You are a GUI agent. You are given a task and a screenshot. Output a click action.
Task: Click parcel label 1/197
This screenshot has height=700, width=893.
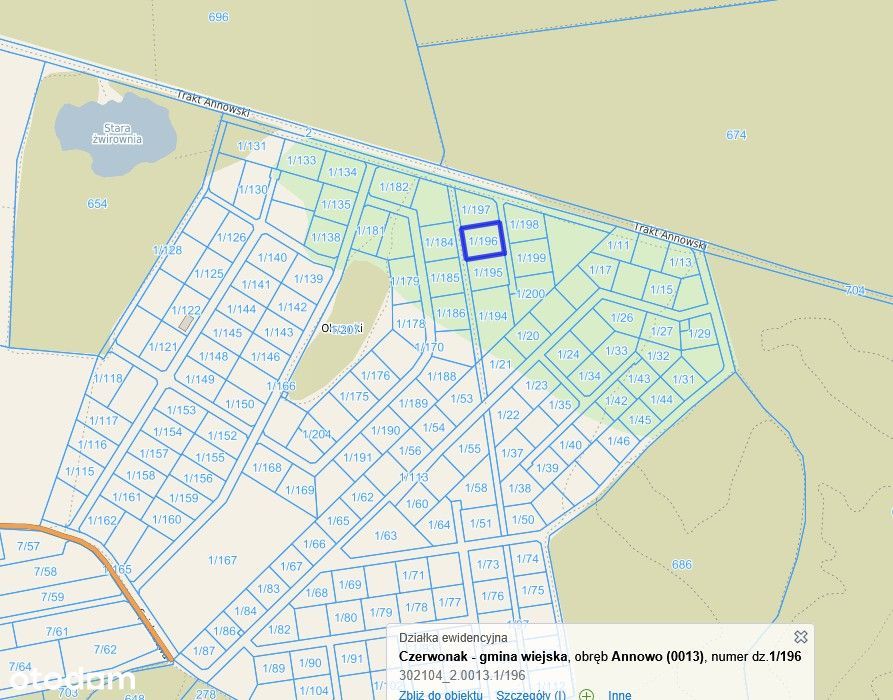pos(476,210)
